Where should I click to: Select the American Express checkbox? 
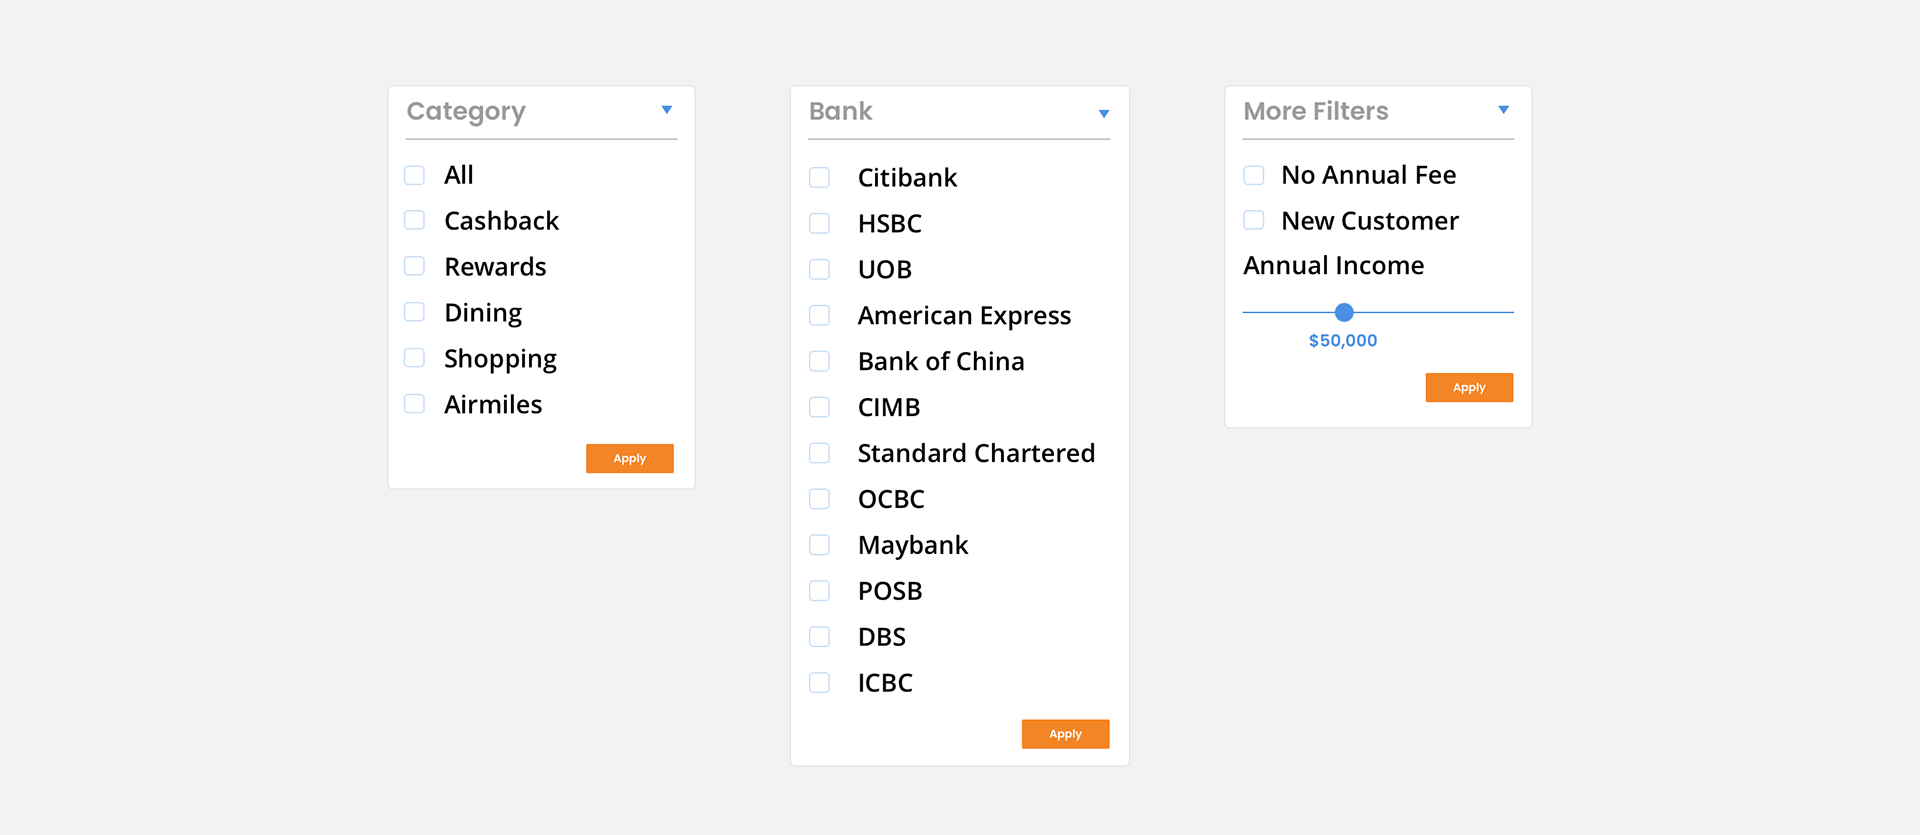[x=819, y=315]
